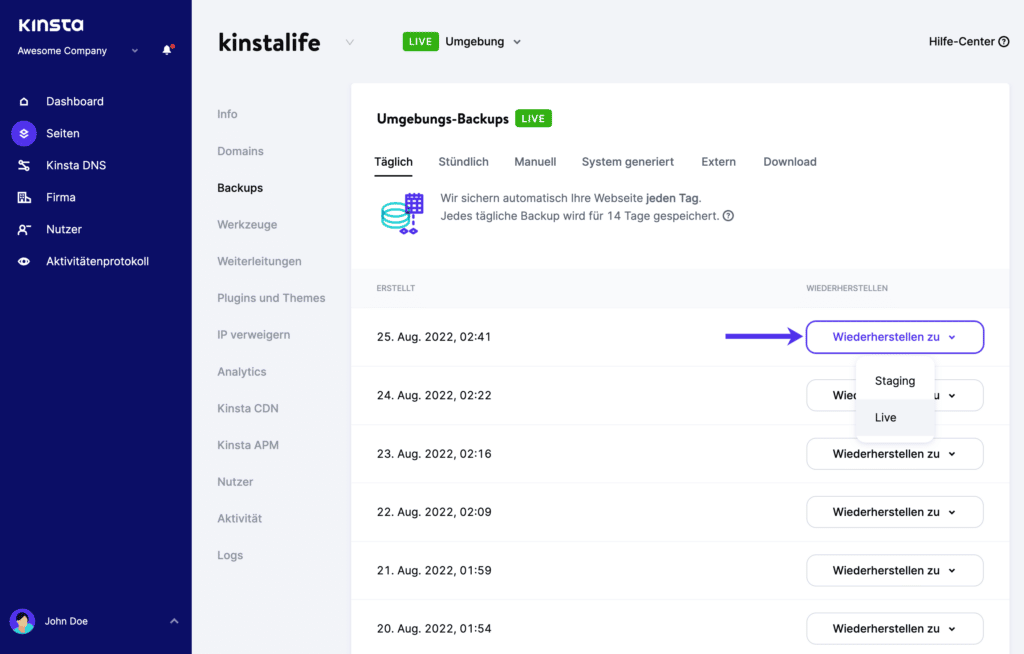Choose Staging in the restore menu
The width and height of the screenshot is (1024, 654).
(894, 381)
